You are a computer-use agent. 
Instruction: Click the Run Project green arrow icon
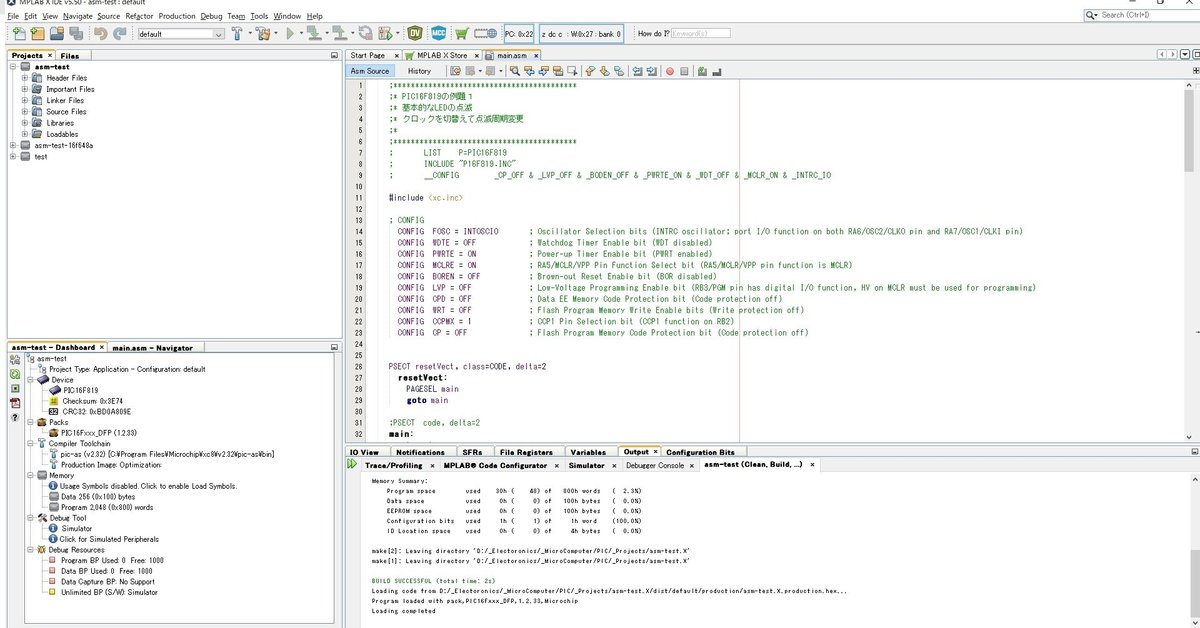click(290, 34)
